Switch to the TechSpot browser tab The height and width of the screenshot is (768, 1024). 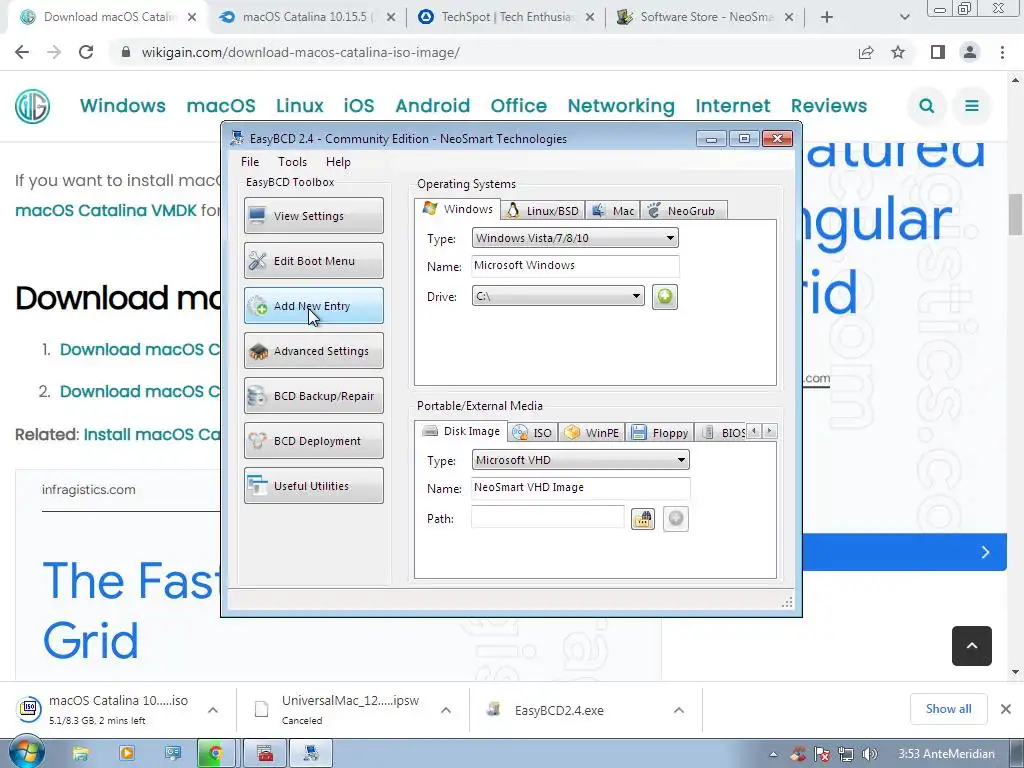click(x=507, y=17)
